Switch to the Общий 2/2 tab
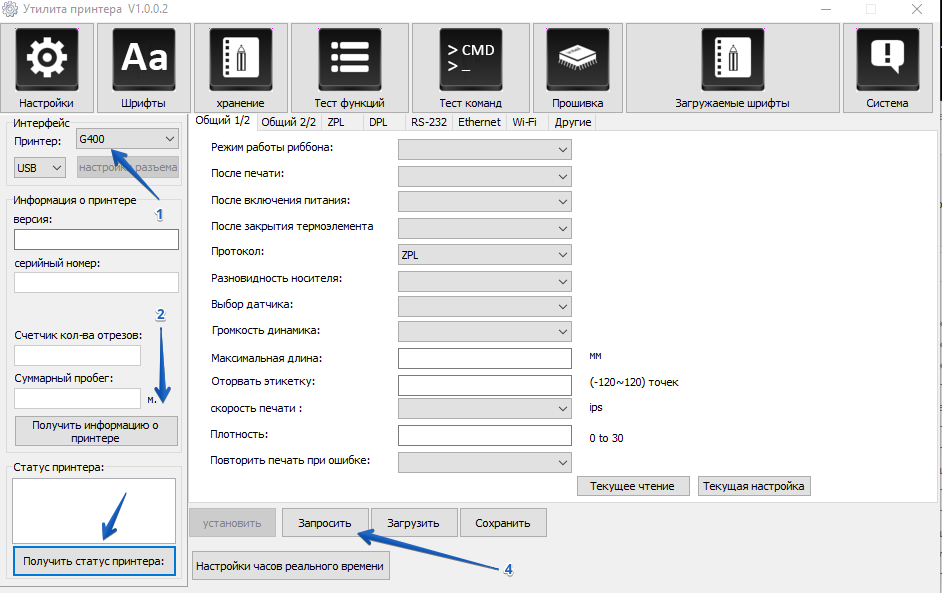The height and width of the screenshot is (593, 942). click(288, 122)
